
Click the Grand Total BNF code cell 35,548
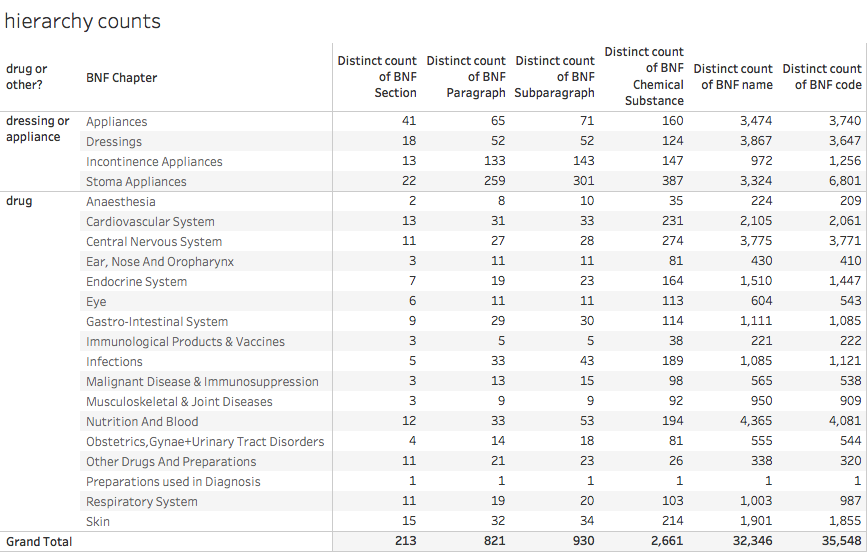click(841, 541)
